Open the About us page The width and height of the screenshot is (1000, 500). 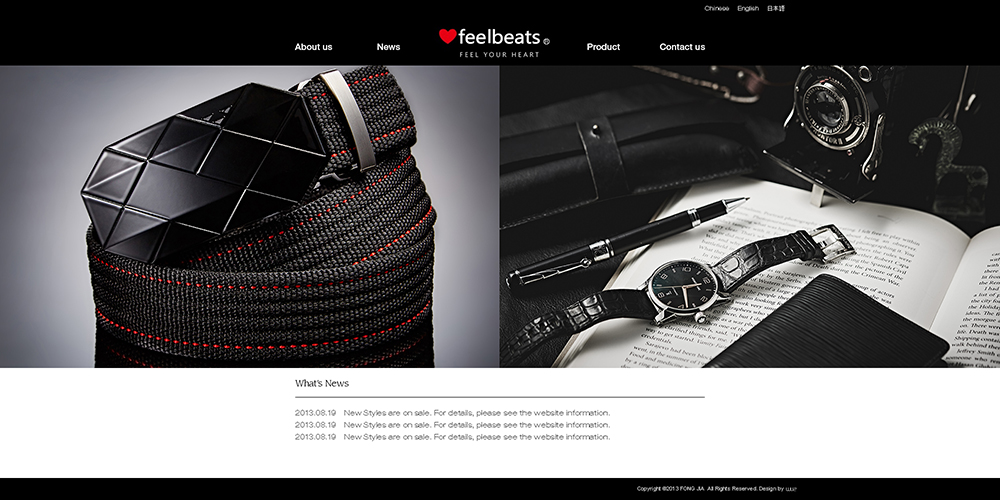coord(313,47)
